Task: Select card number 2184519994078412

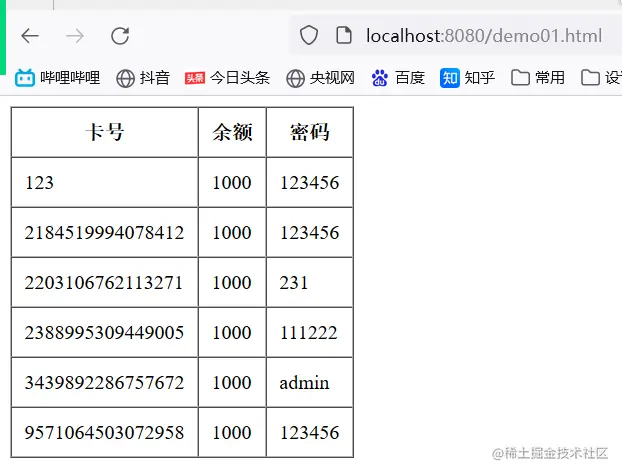Action: coord(105,232)
